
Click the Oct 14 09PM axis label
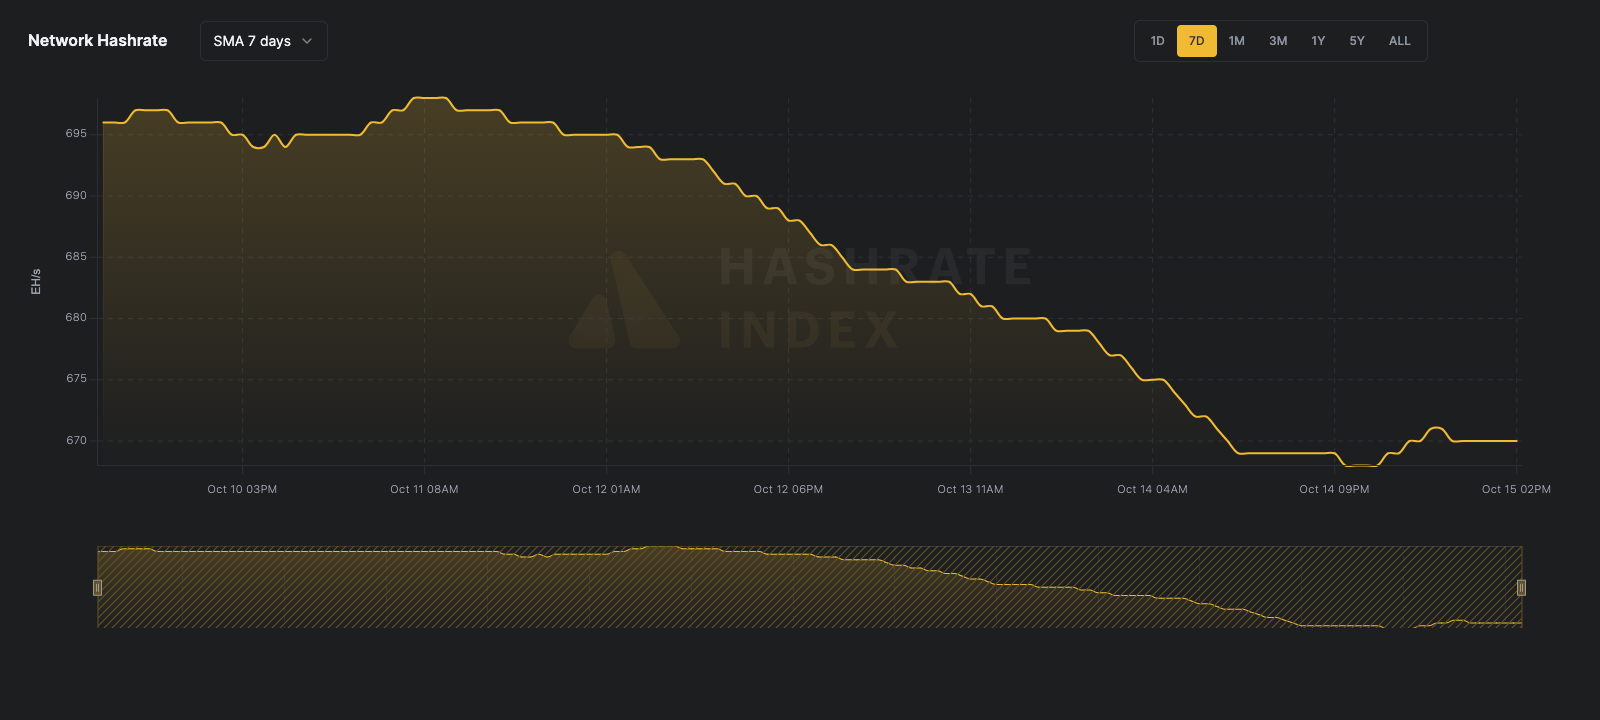(x=1334, y=489)
